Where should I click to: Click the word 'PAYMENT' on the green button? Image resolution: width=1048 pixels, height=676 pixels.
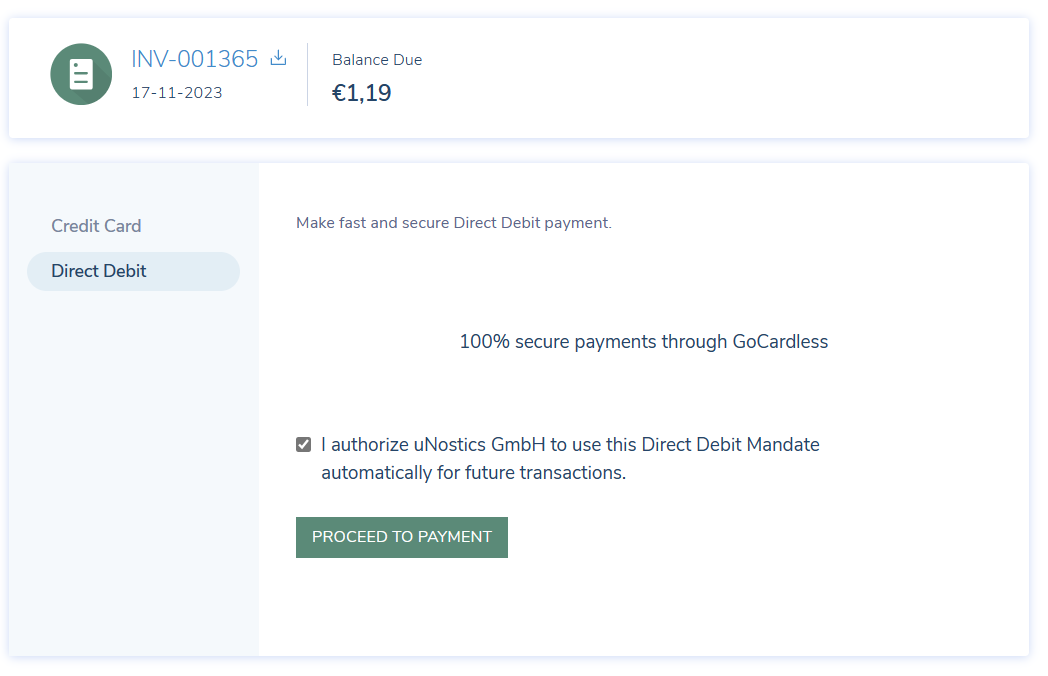pyautogui.click(x=454, y=537)
